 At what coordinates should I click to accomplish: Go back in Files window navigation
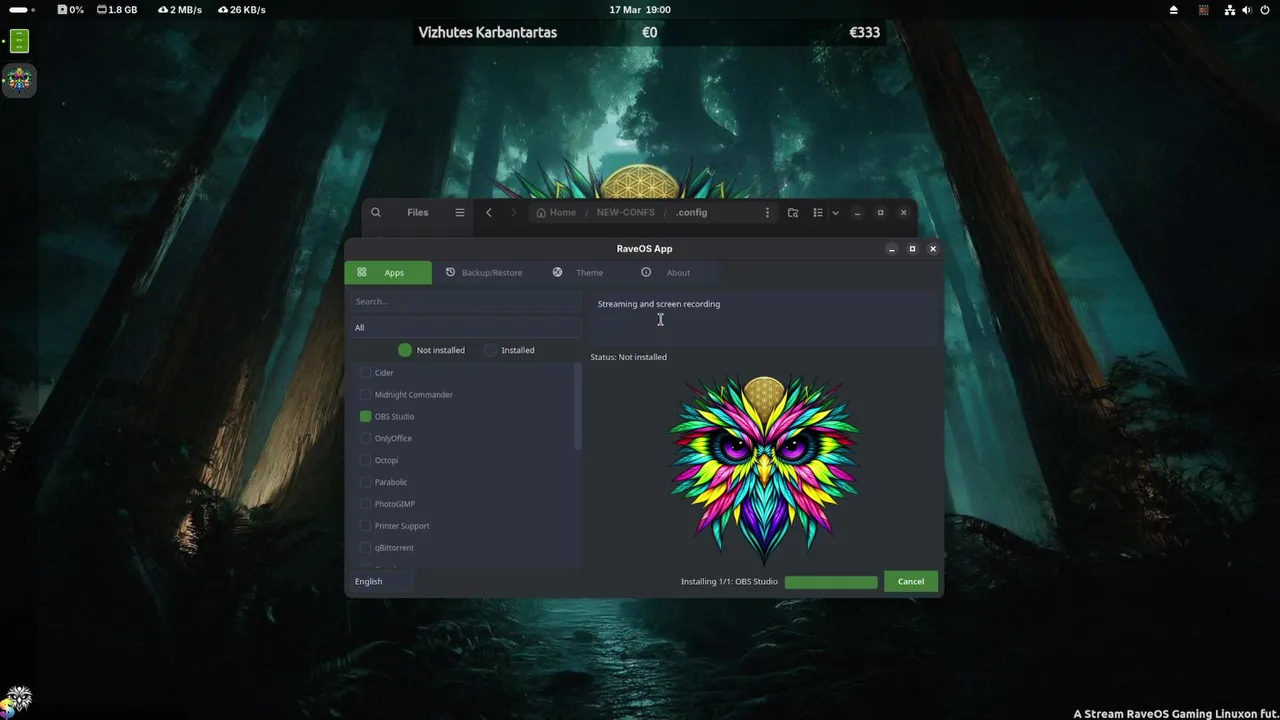(x=489, y=212)
